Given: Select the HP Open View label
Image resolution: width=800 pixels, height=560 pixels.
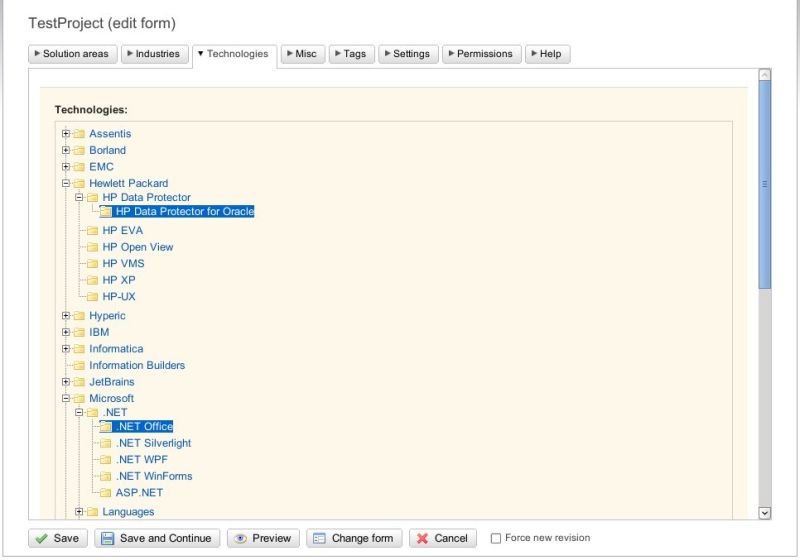Looking at the screenshot, I should click(x=138, y=247).
